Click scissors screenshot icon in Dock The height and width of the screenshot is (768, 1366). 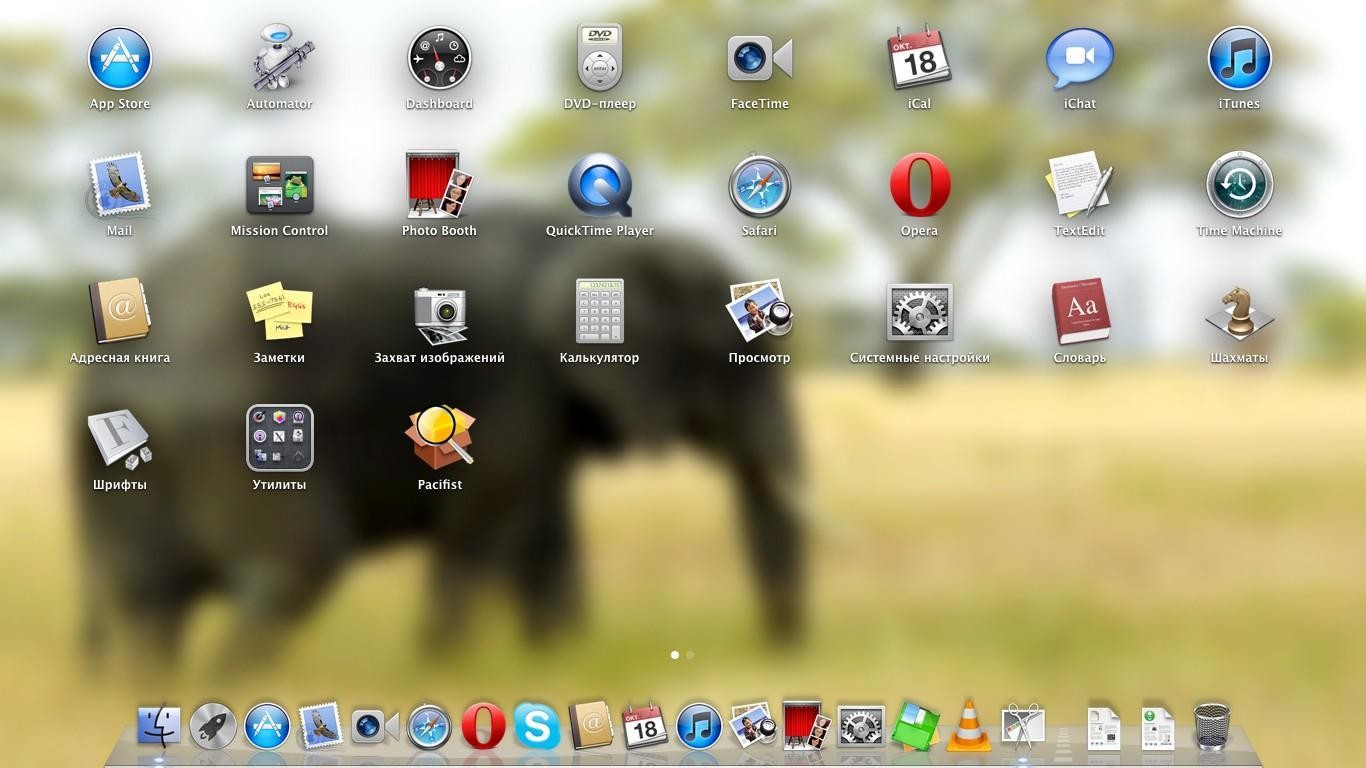[1022, 726]
